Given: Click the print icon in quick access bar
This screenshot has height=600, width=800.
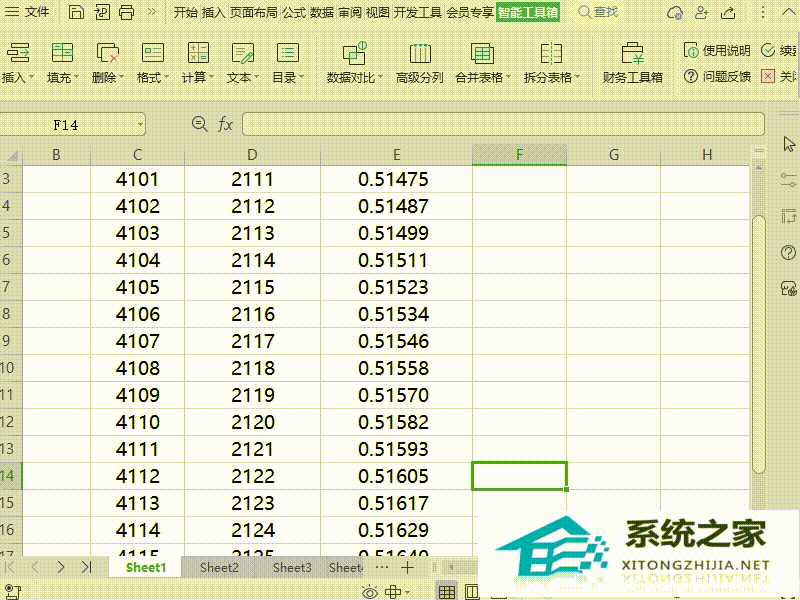Looking at the screenshot, I should pyautogui.click(x=126, y=12).
